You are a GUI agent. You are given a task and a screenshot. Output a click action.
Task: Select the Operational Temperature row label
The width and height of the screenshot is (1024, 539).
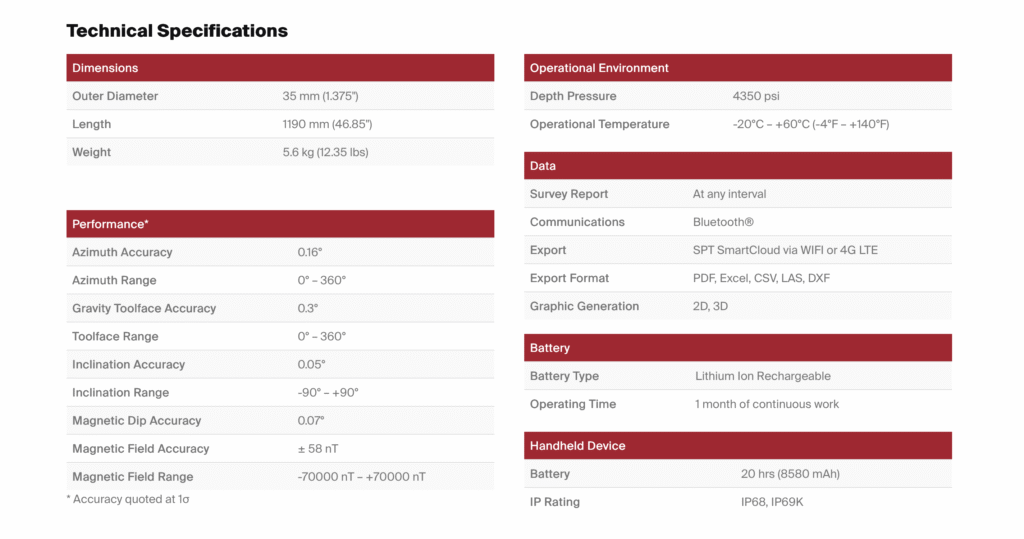599,124
